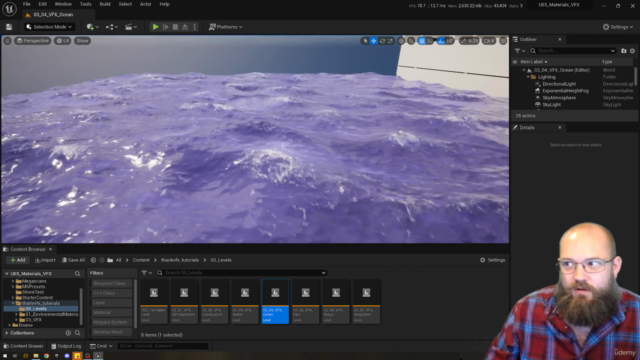Select the 03_04_VFX_Ocean level thumbnail
Image resolution: width=640 pixels, height=360 pixels.
(x=275, y=302)
